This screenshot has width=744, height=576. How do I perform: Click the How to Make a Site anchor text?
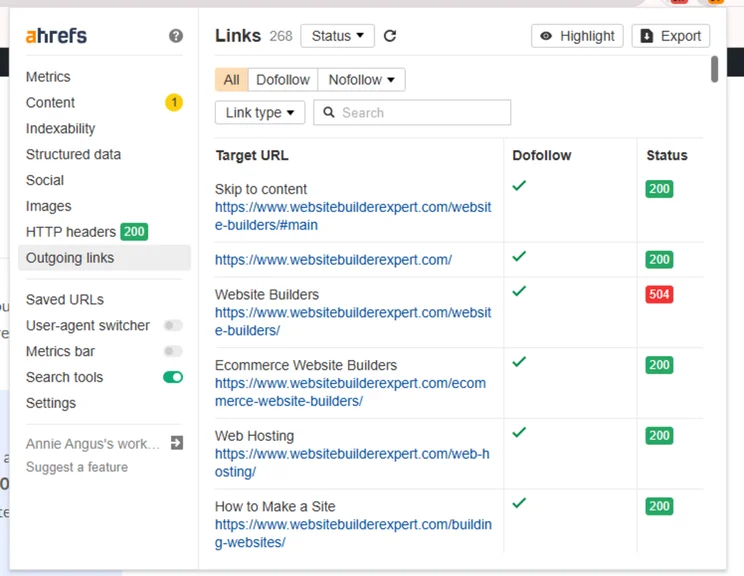click(275, 506)
